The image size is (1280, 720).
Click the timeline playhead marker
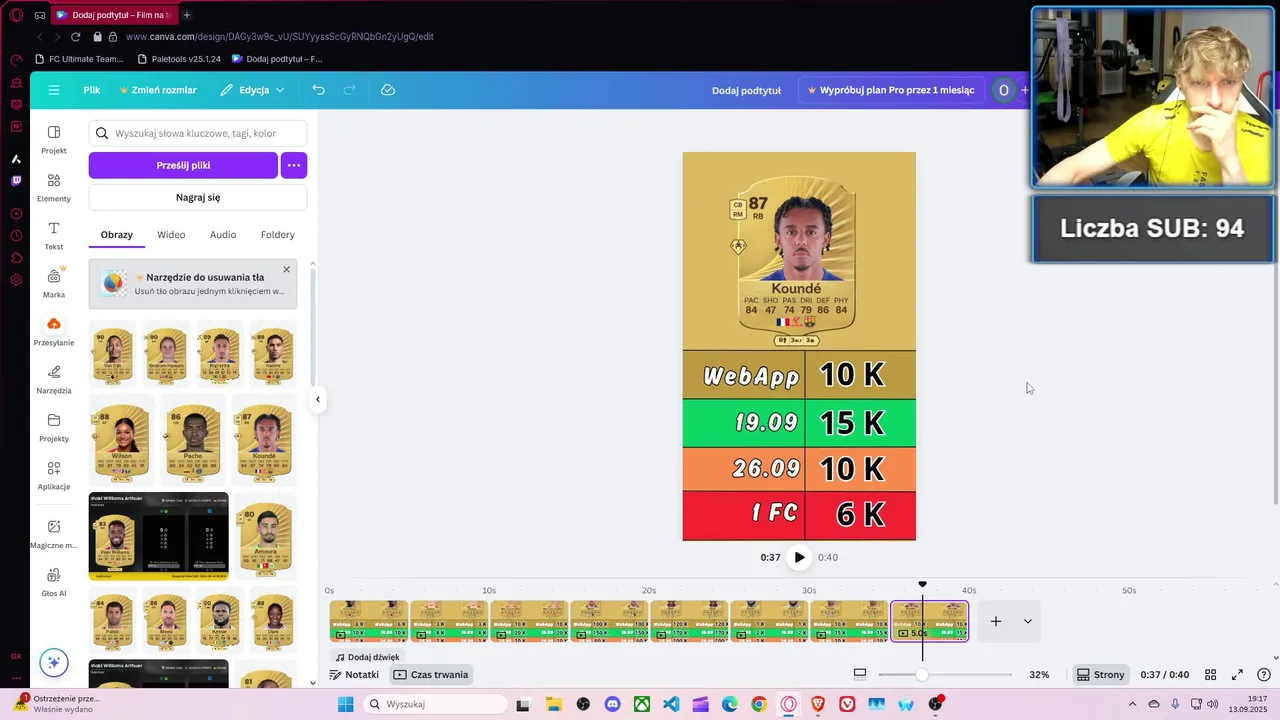(x=922, y=584)
